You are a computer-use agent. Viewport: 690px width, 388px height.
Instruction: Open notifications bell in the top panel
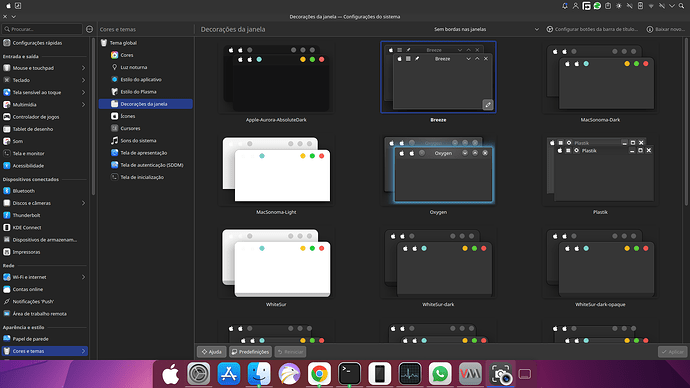[565, 6]
